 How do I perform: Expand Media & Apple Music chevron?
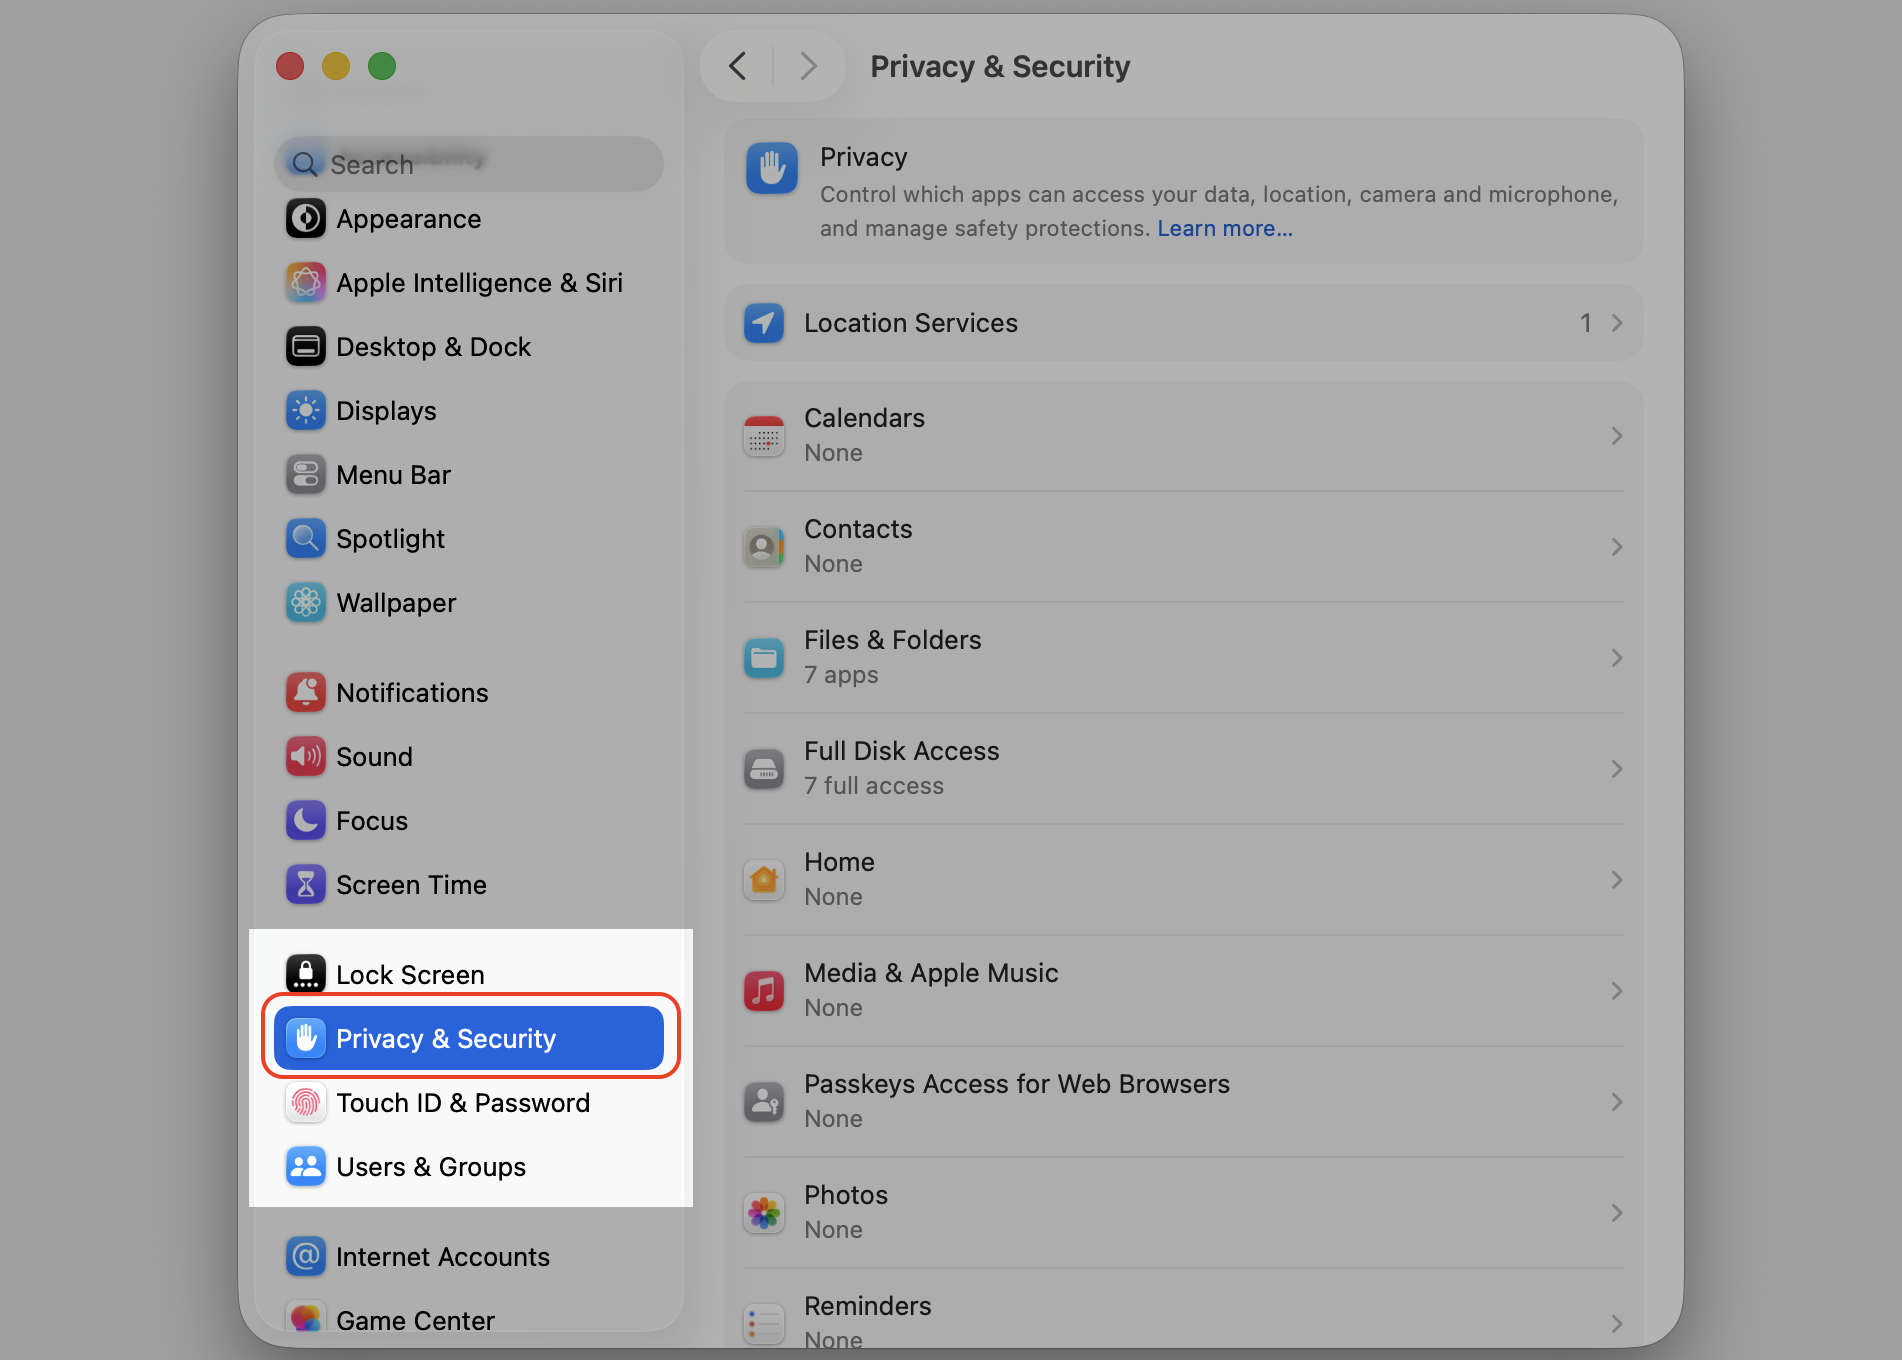(x=1617, y=991)
